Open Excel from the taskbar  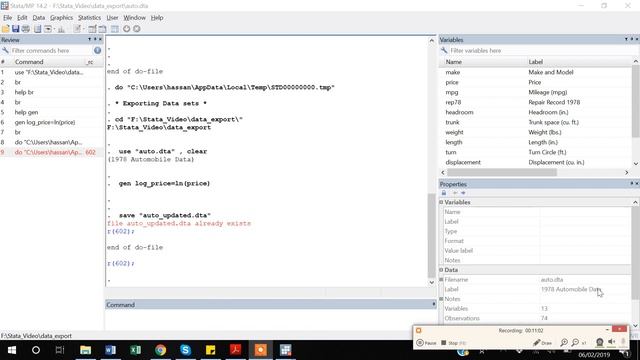pyautogui.click(x=136, y=350)
